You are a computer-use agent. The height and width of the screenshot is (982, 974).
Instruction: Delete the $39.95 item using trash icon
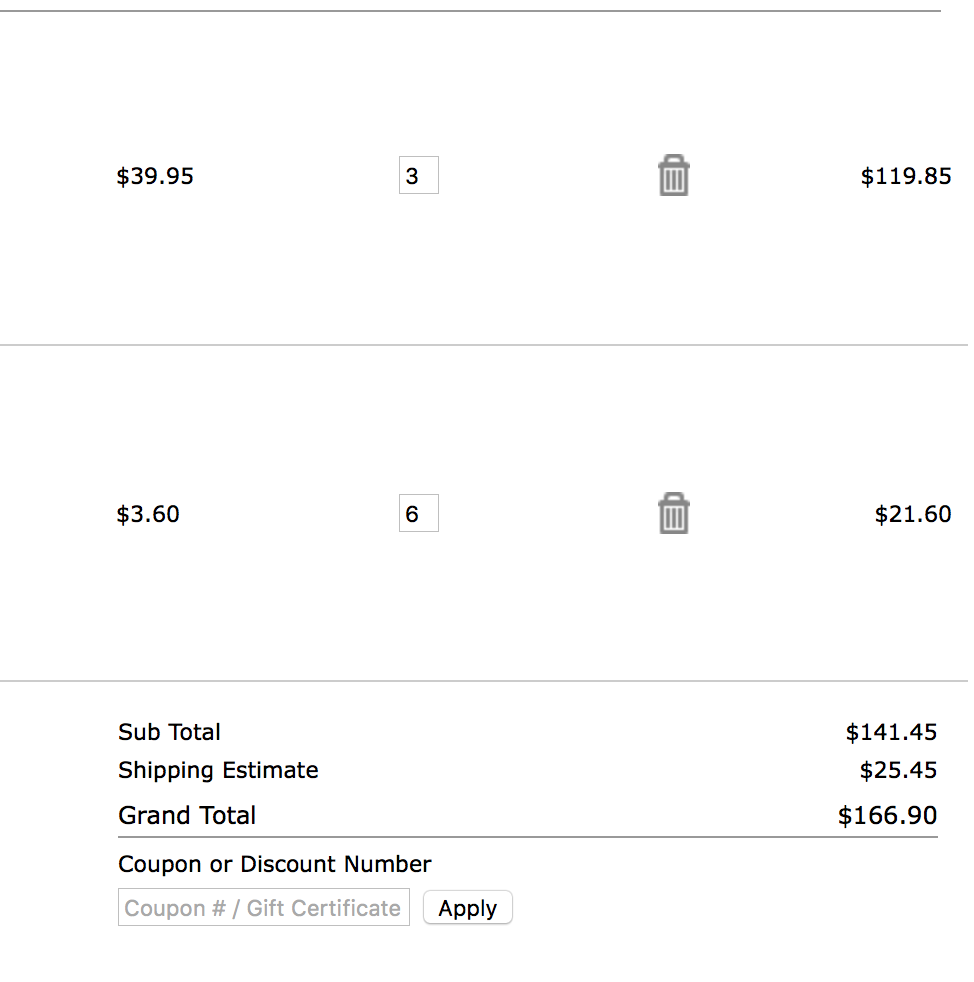[674, 176]
